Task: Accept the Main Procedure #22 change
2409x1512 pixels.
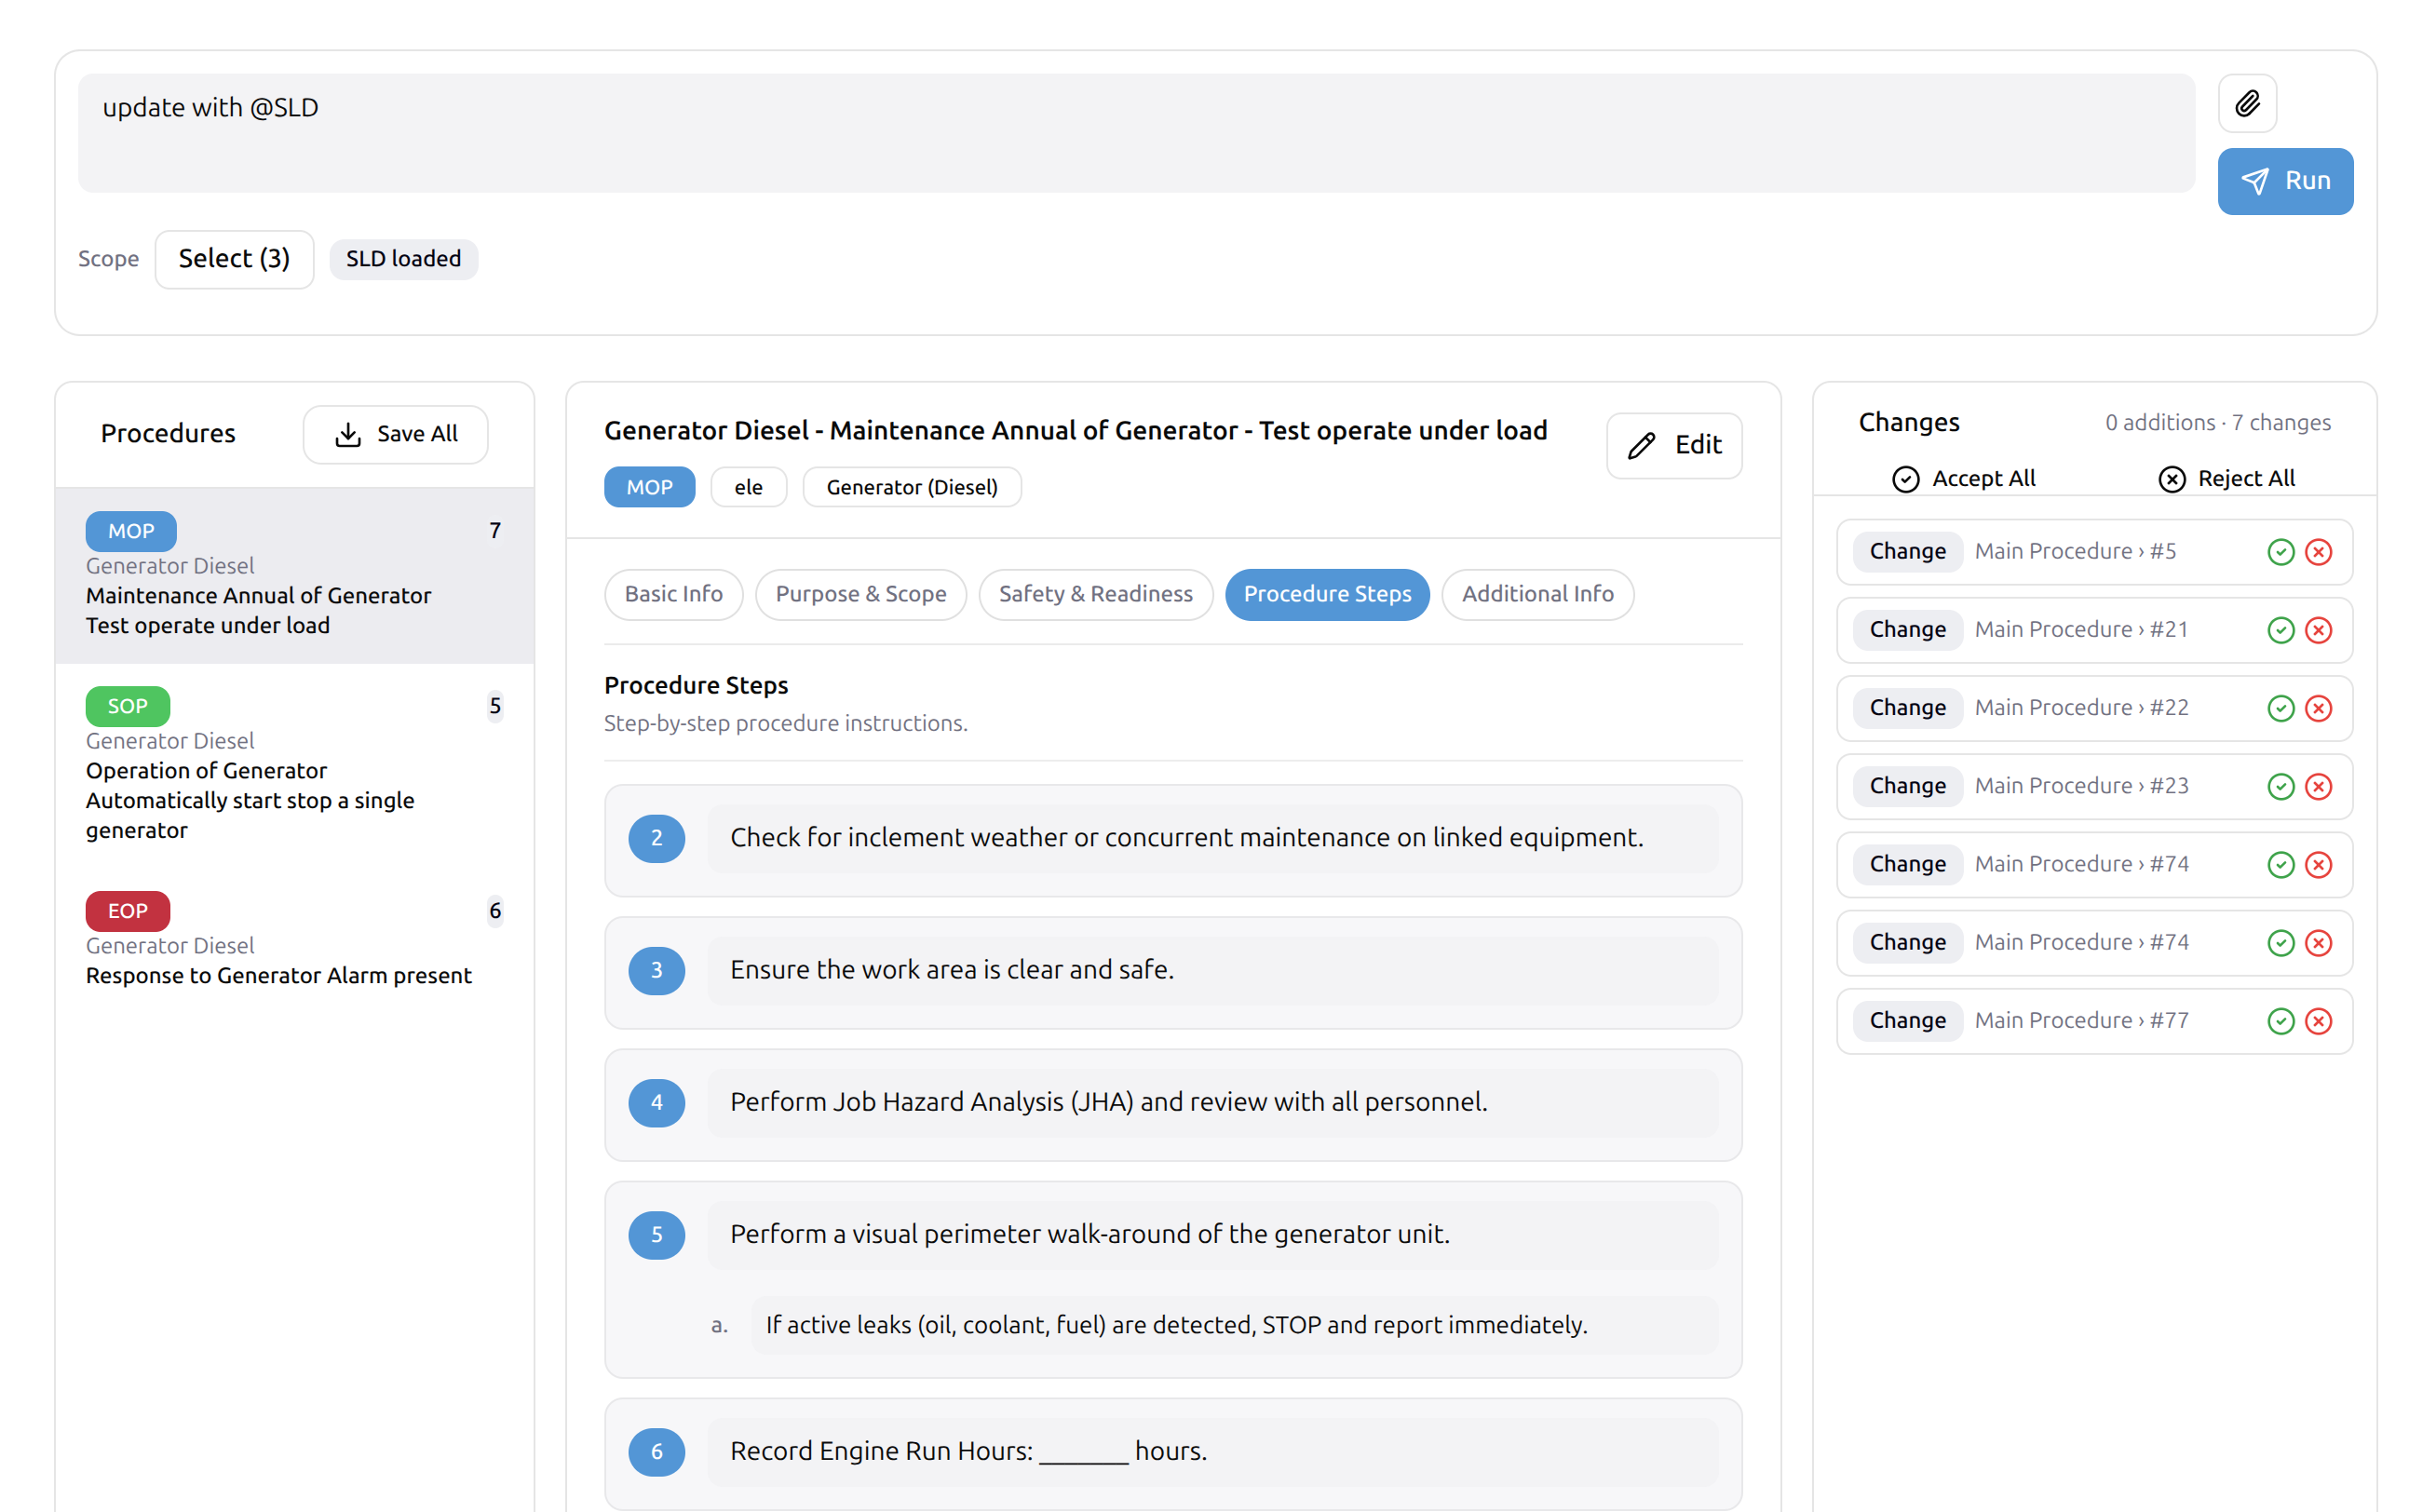Action: (x=2280, y=708)
